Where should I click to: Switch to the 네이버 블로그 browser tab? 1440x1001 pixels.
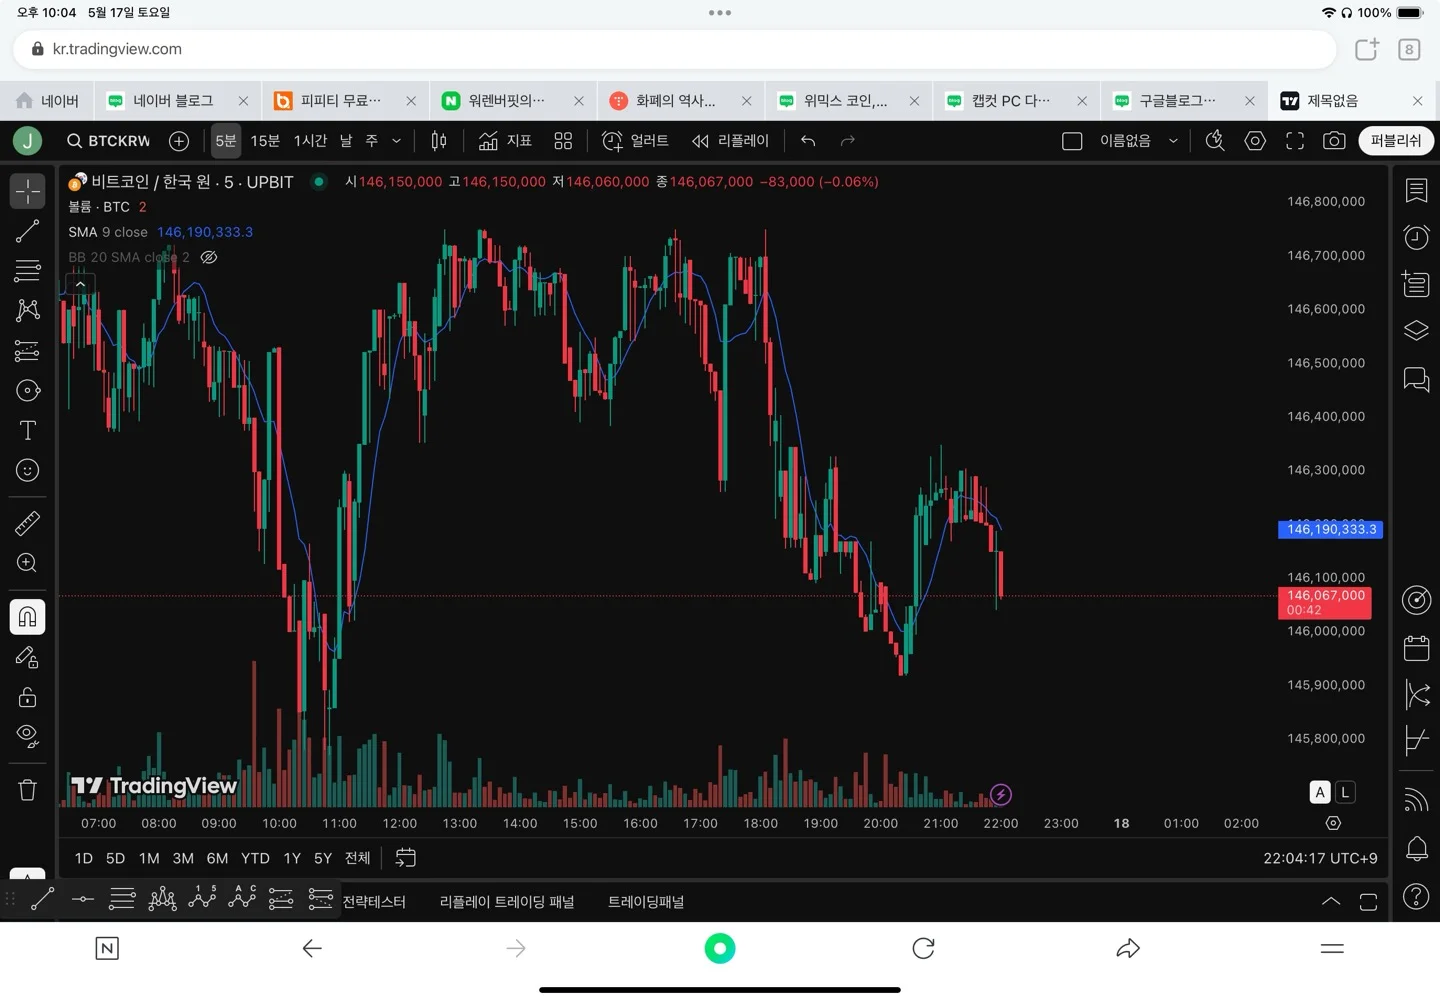pos(172,101)
